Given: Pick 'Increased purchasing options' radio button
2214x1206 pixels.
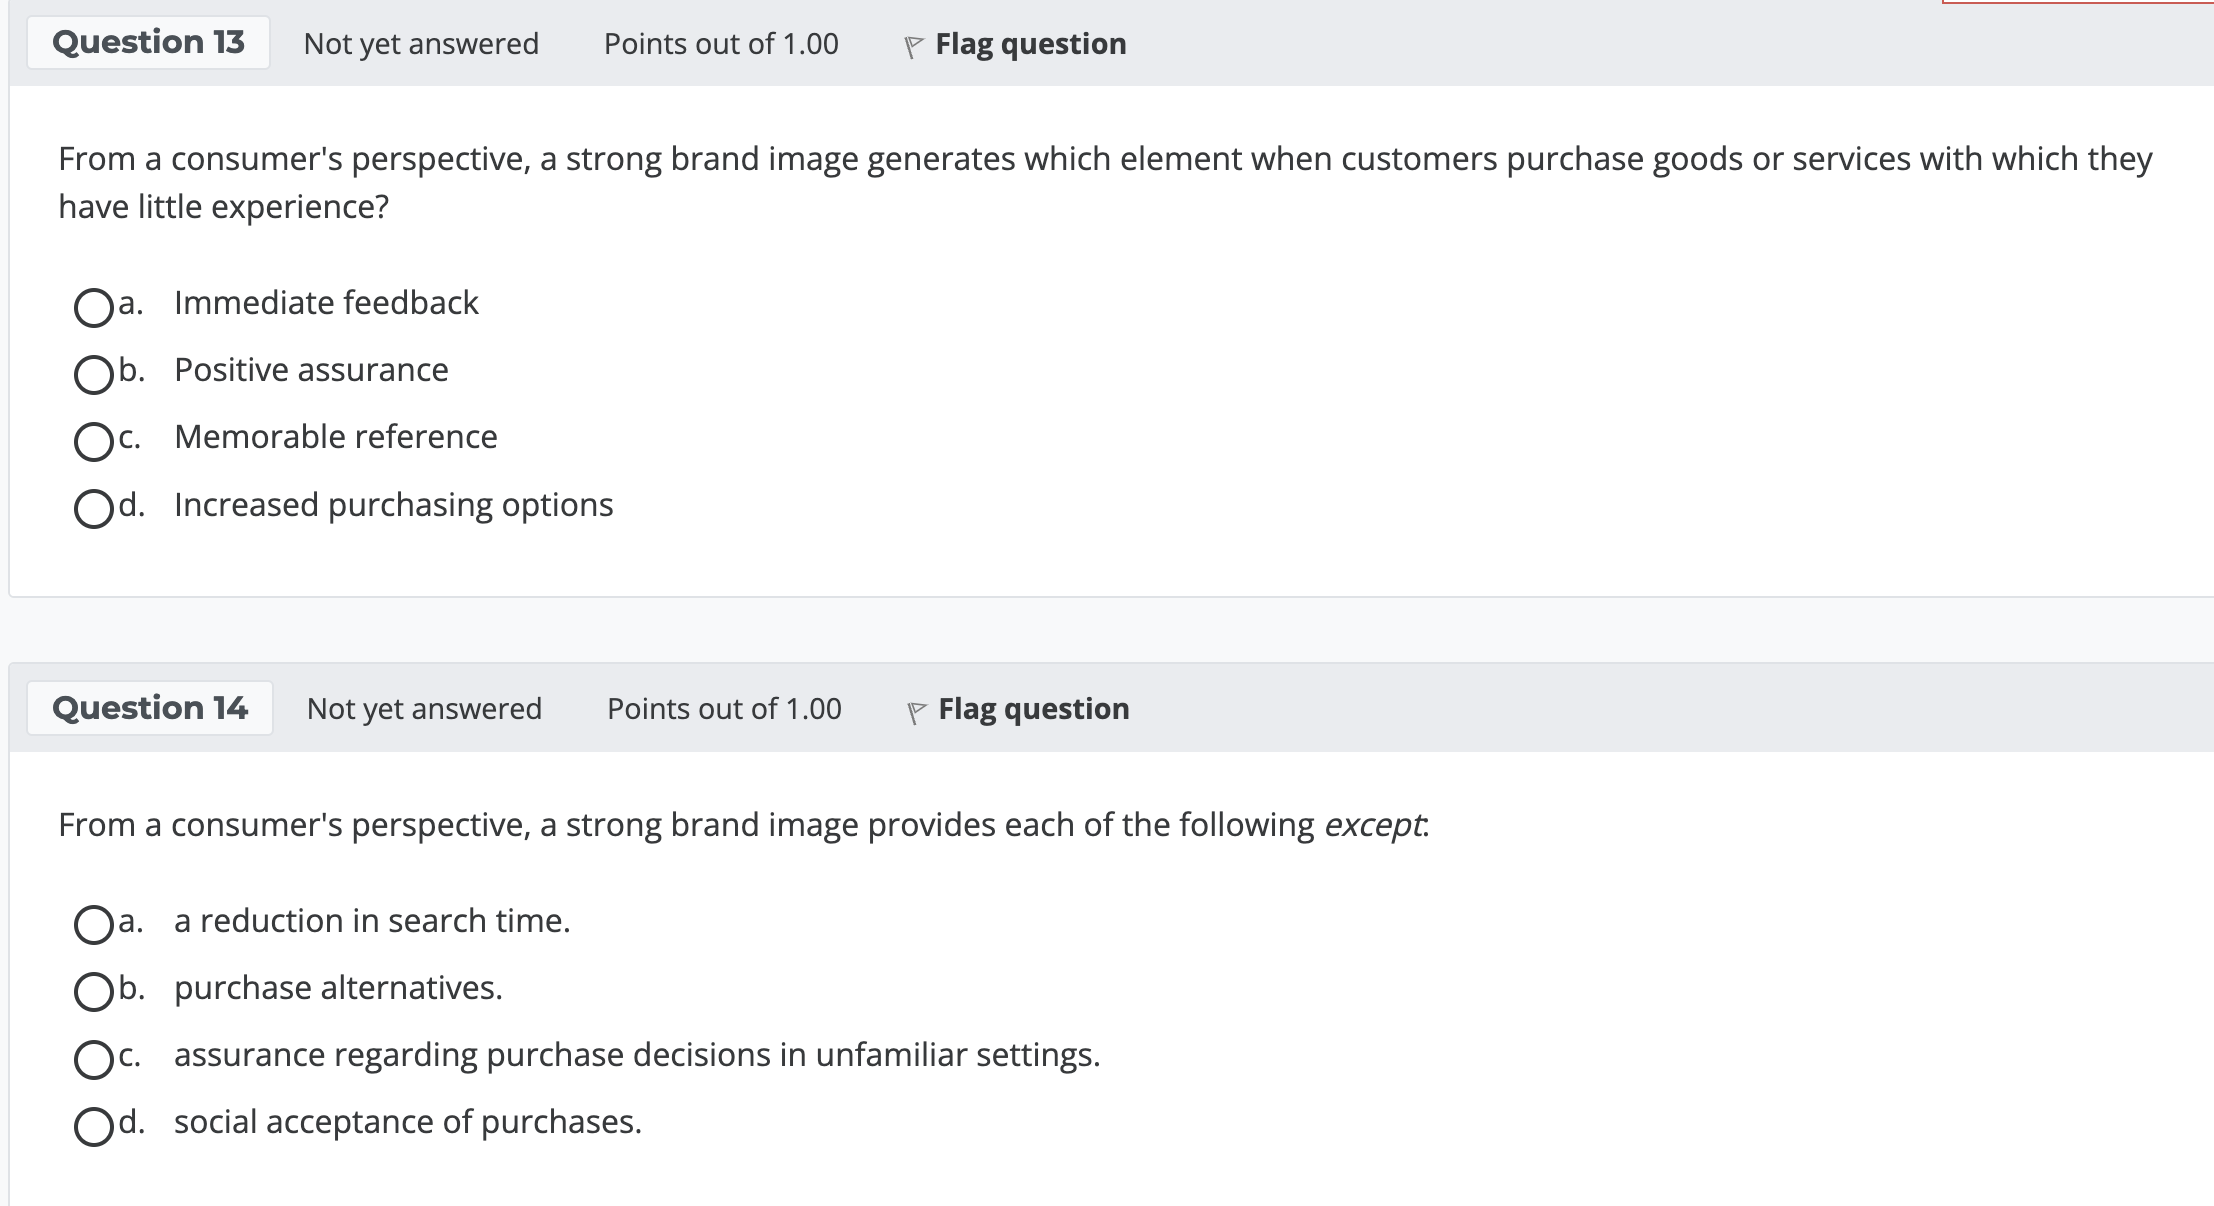Looking at the screenshot, I should tap(93, 508).
